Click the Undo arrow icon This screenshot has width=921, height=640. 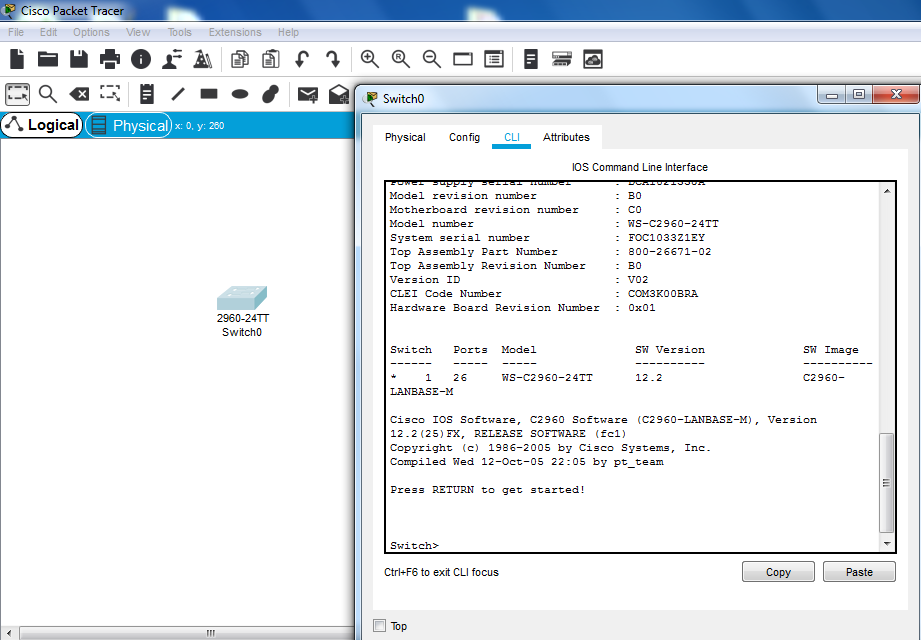pos(302,59)
